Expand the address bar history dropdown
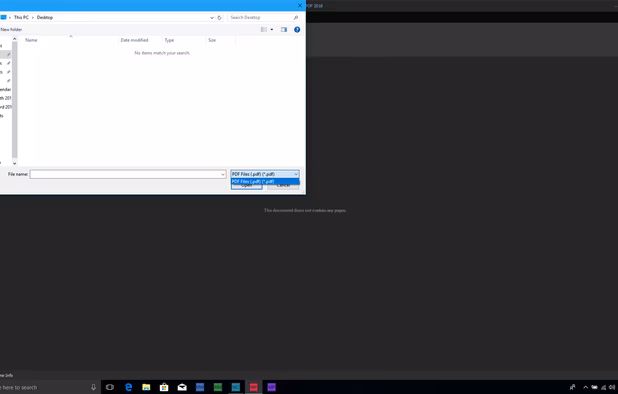The height and width of the screenshot is (394, 618). pyautogui.click(x=212, y=18)
